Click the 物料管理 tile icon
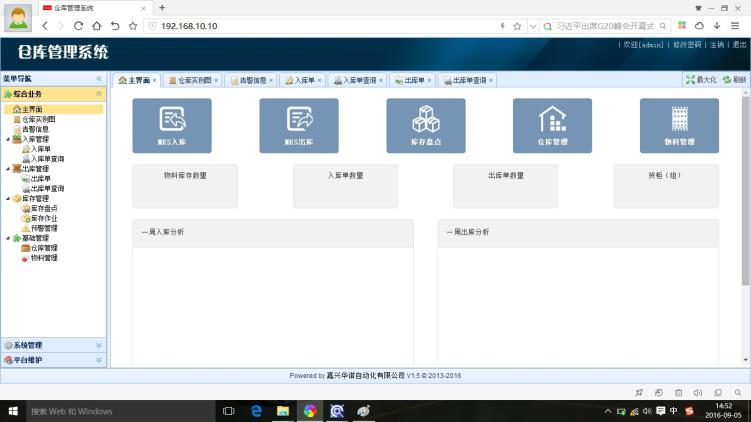Viewport: 751px width, 422px height. pyautogui.click(x=680, y=125)
